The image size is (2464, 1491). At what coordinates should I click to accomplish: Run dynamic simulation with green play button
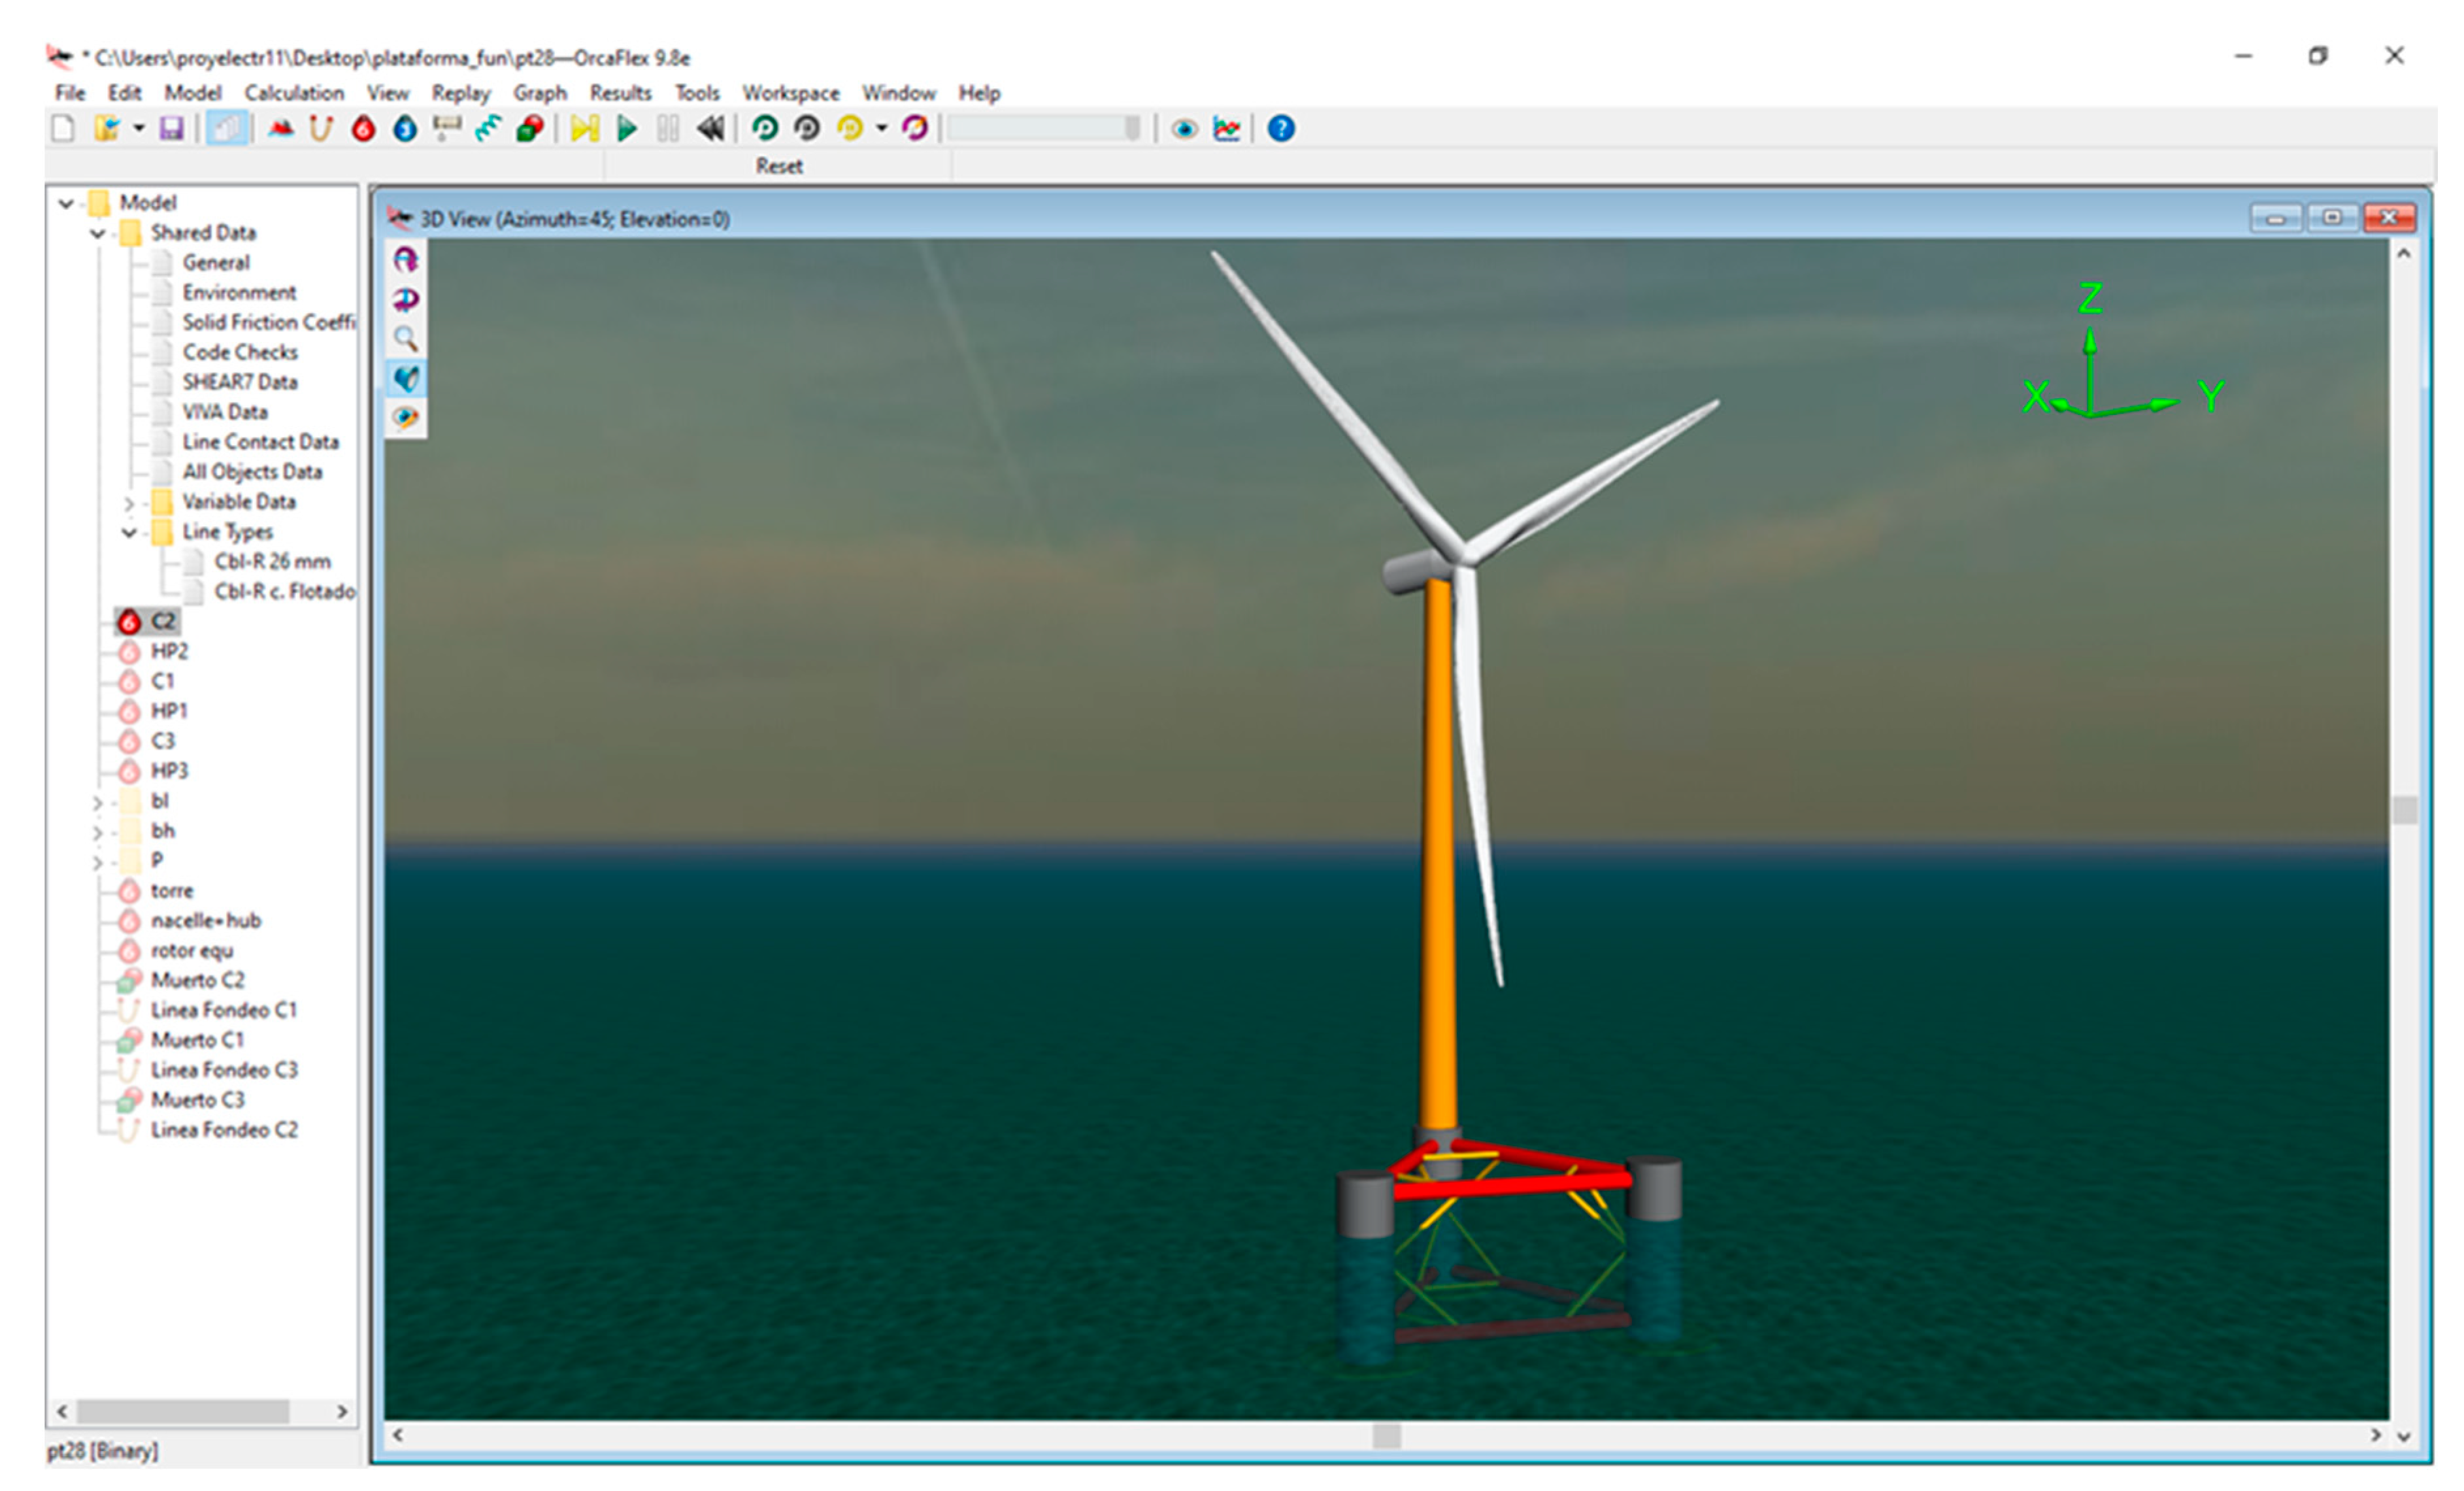click(627, 129)
